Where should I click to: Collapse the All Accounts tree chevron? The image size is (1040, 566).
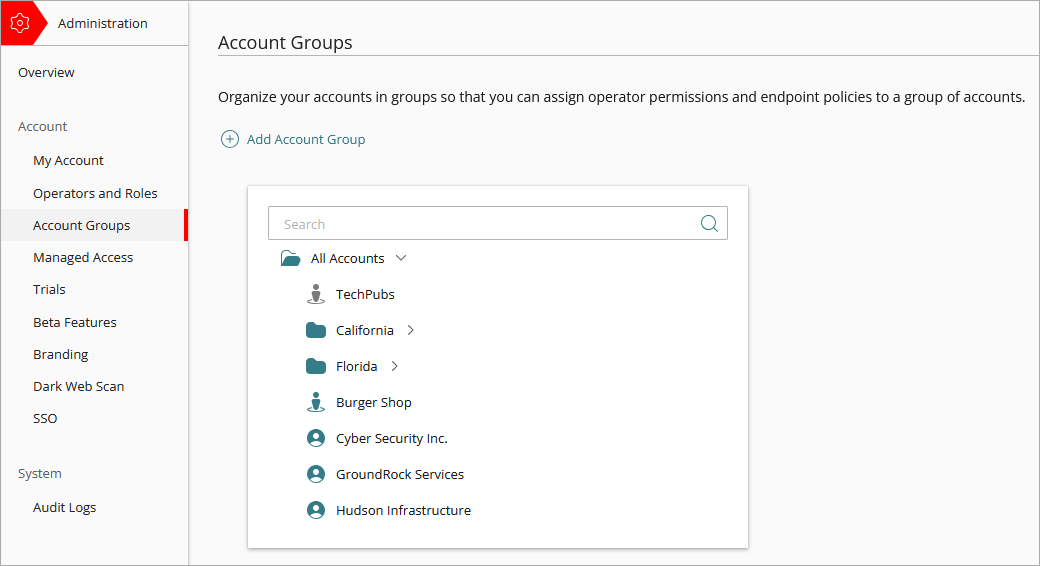point(401,258)
